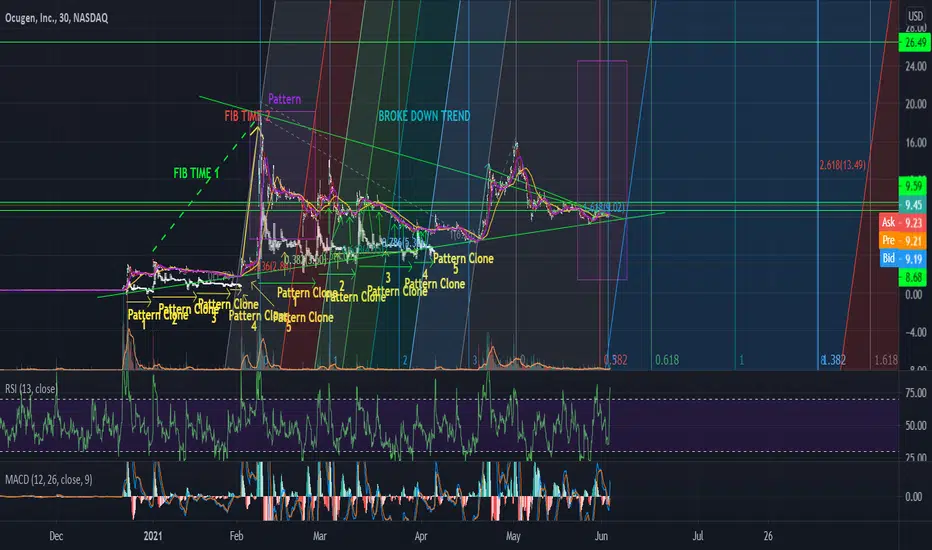Image resolution: width=932 pixels, height=550 pixels.
Task: Select the Ask 9.23 price tag
Action: click(x=902, y=222)
